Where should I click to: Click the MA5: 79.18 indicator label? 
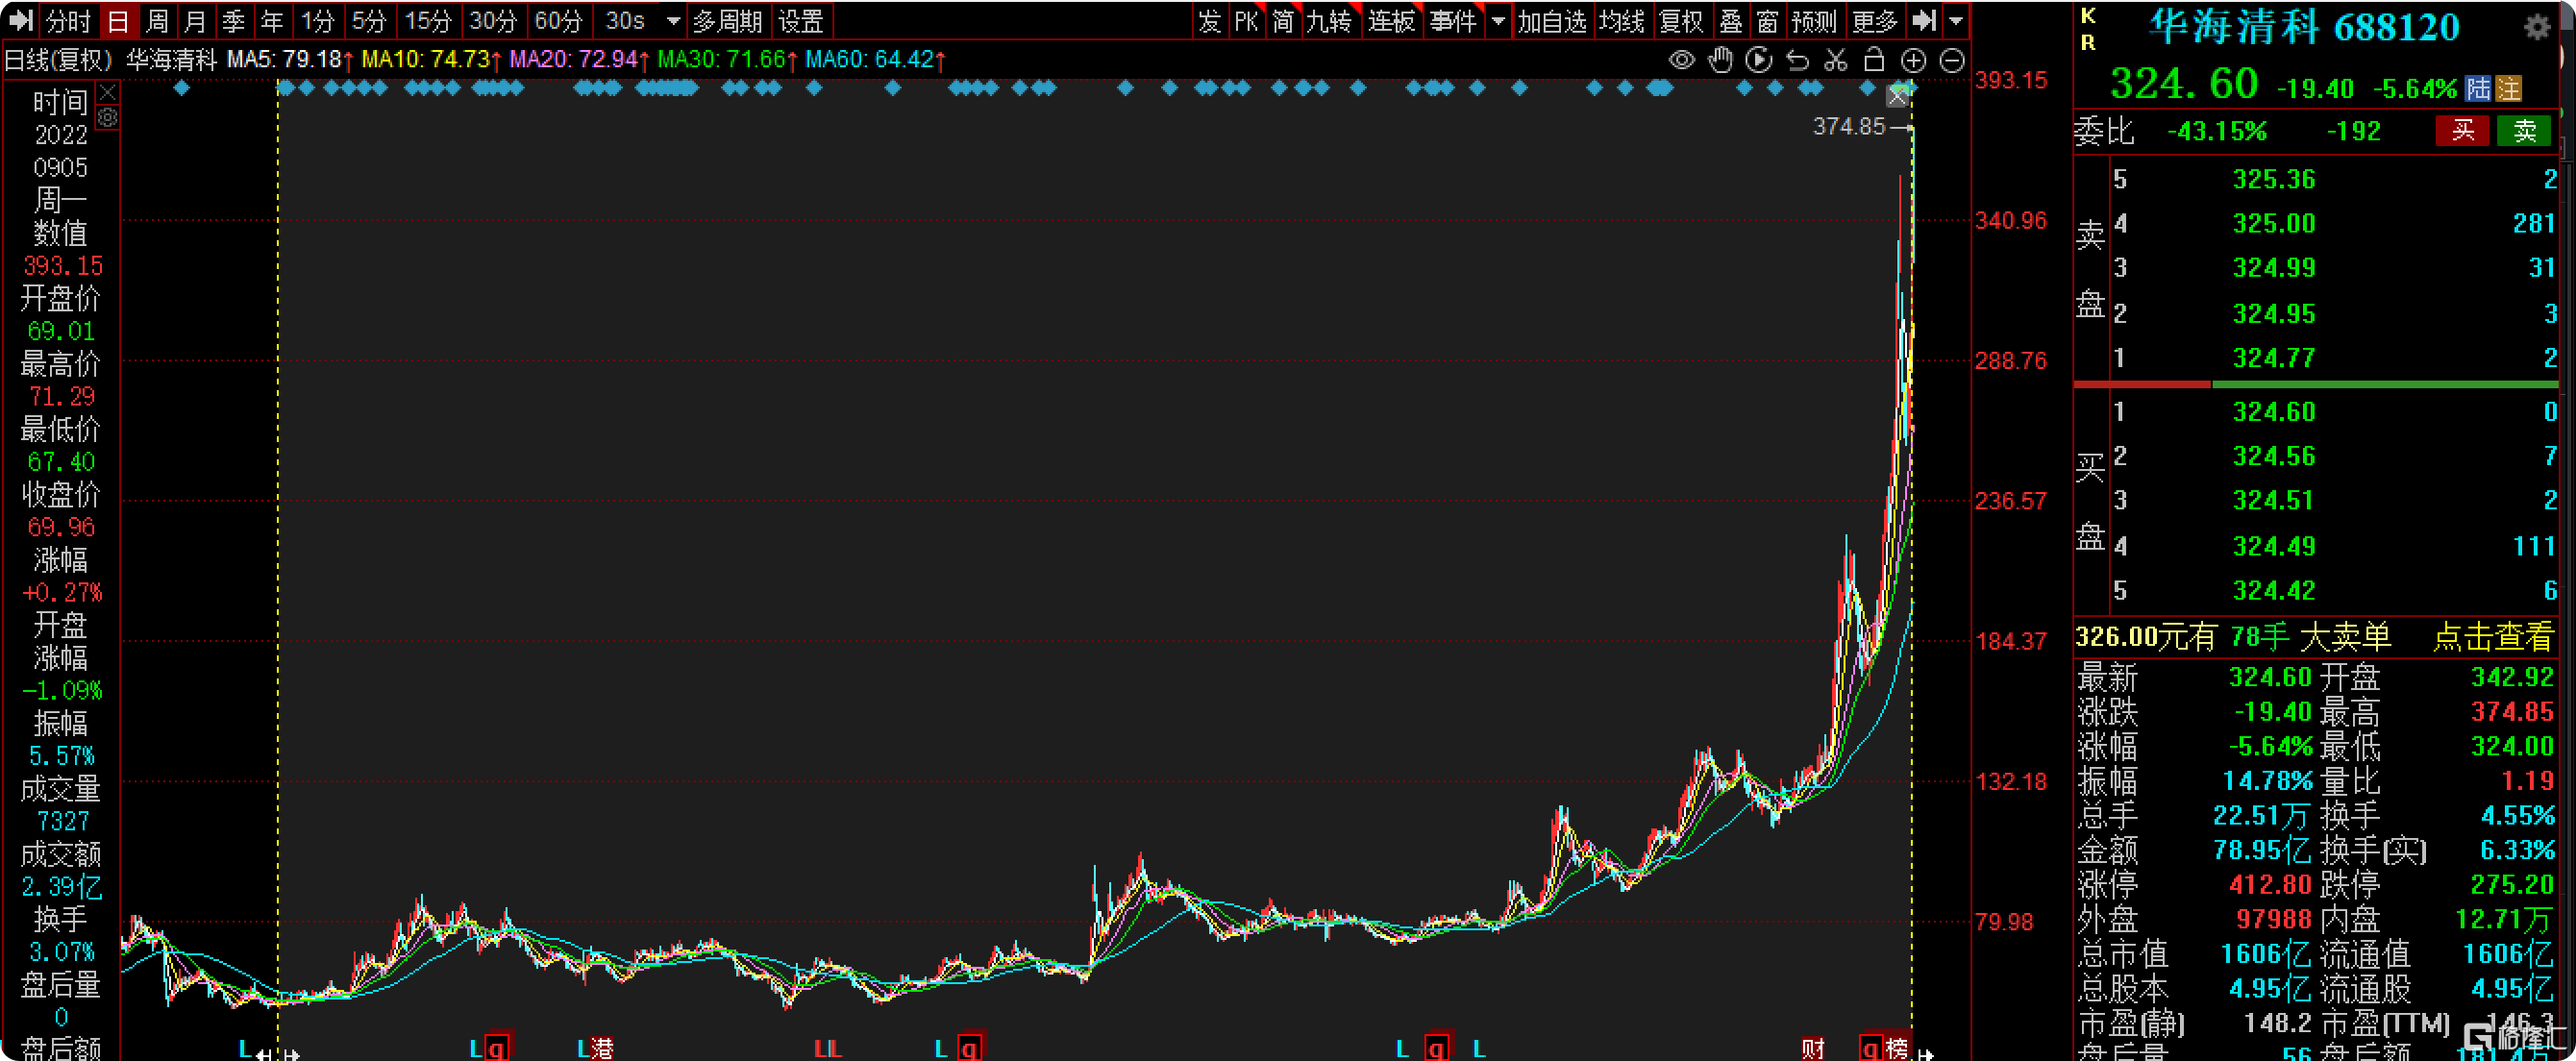click(x=289, y=61)
